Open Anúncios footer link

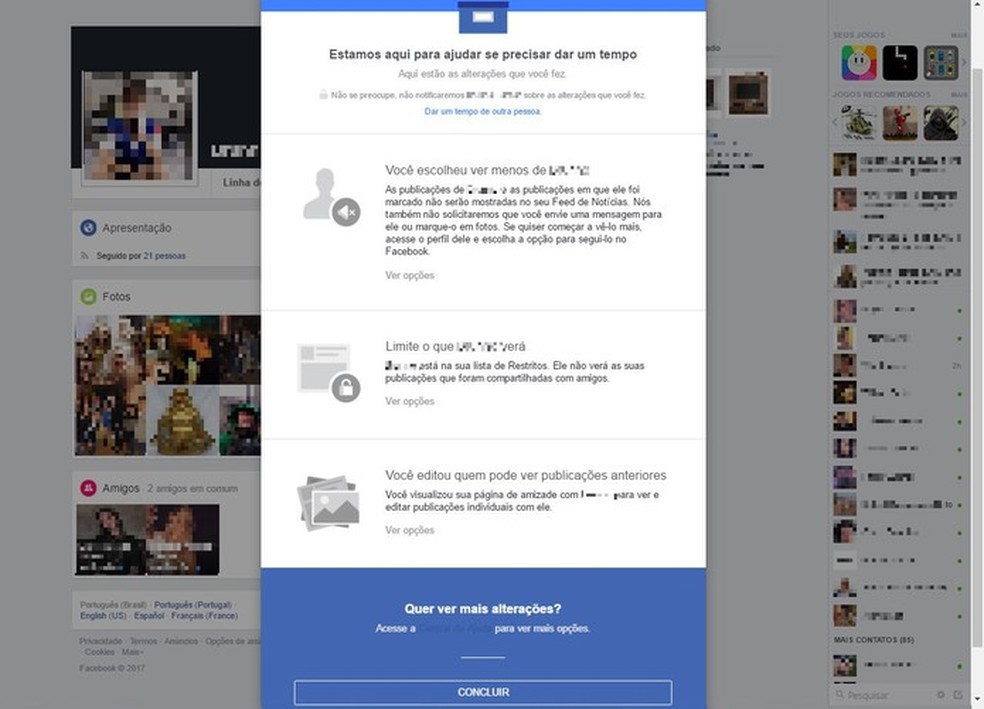181,641
